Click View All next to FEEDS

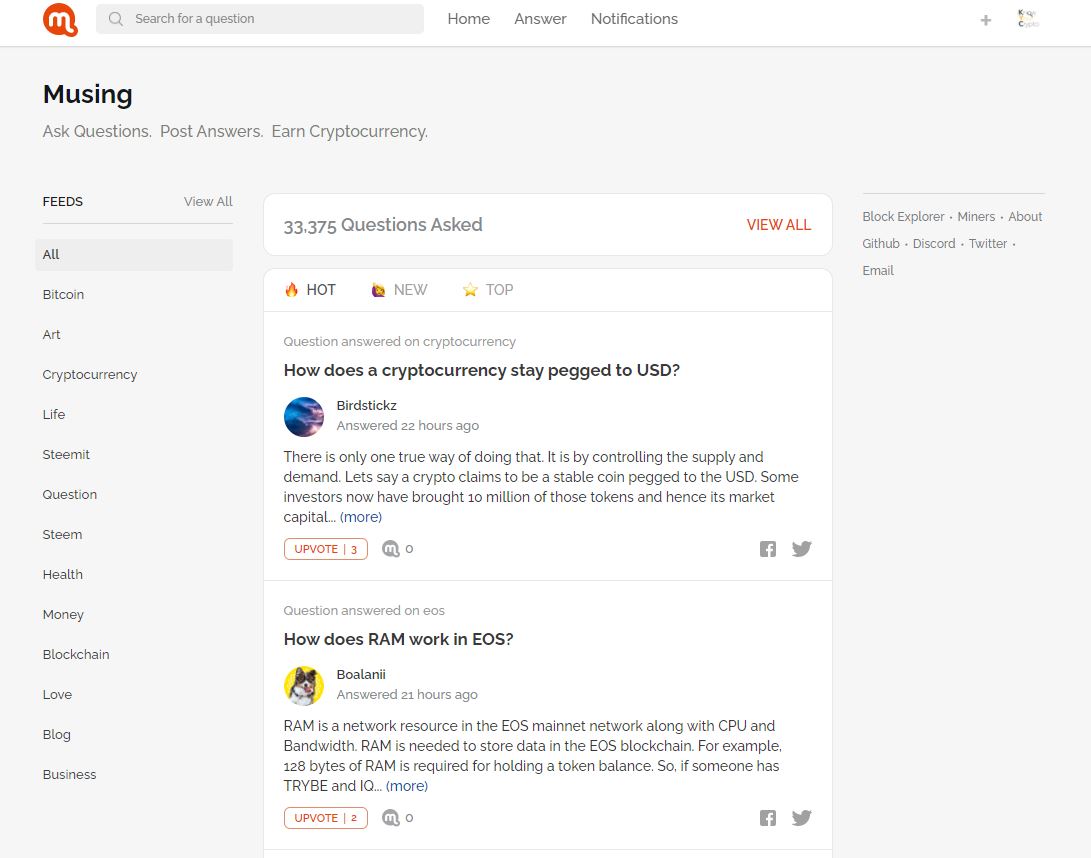[x=208, y=201]
